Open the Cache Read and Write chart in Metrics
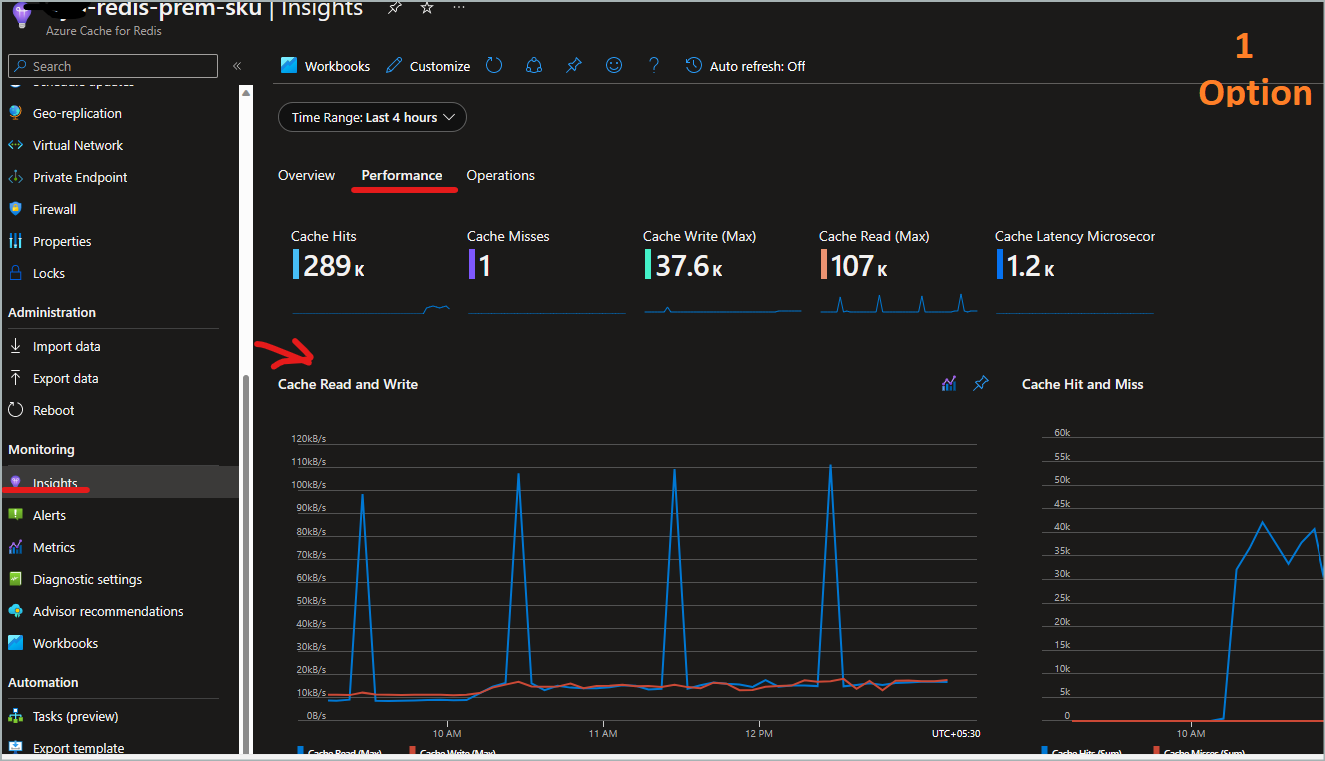1325x761 pixels. [x=948, y=383]
